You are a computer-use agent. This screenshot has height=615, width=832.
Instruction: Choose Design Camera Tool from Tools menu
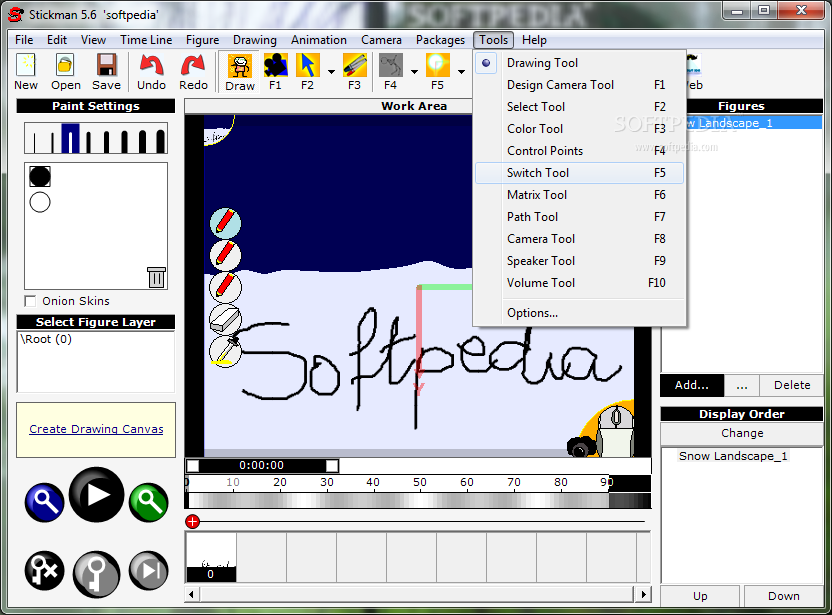pyautogui.click(x=579, y=85)
